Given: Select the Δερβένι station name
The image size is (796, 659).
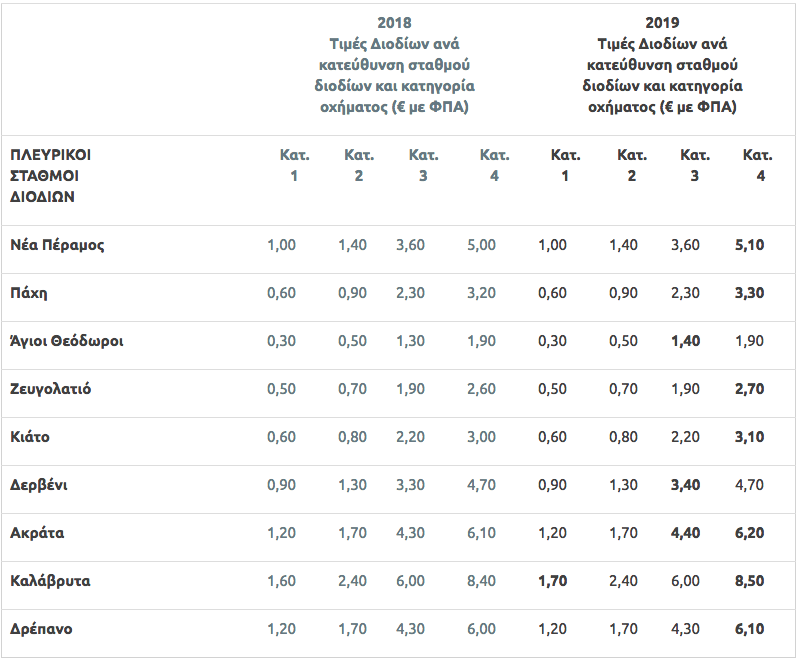Looking at the screenshot, I should click(x=39, y=485).
